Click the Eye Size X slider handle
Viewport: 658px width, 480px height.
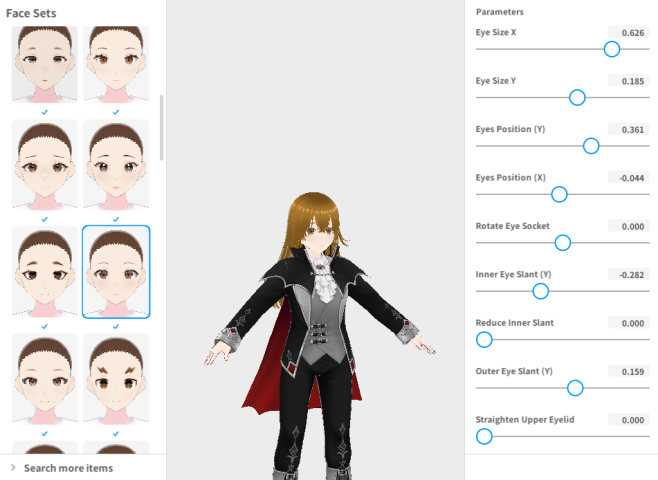(x=612, y=49)
